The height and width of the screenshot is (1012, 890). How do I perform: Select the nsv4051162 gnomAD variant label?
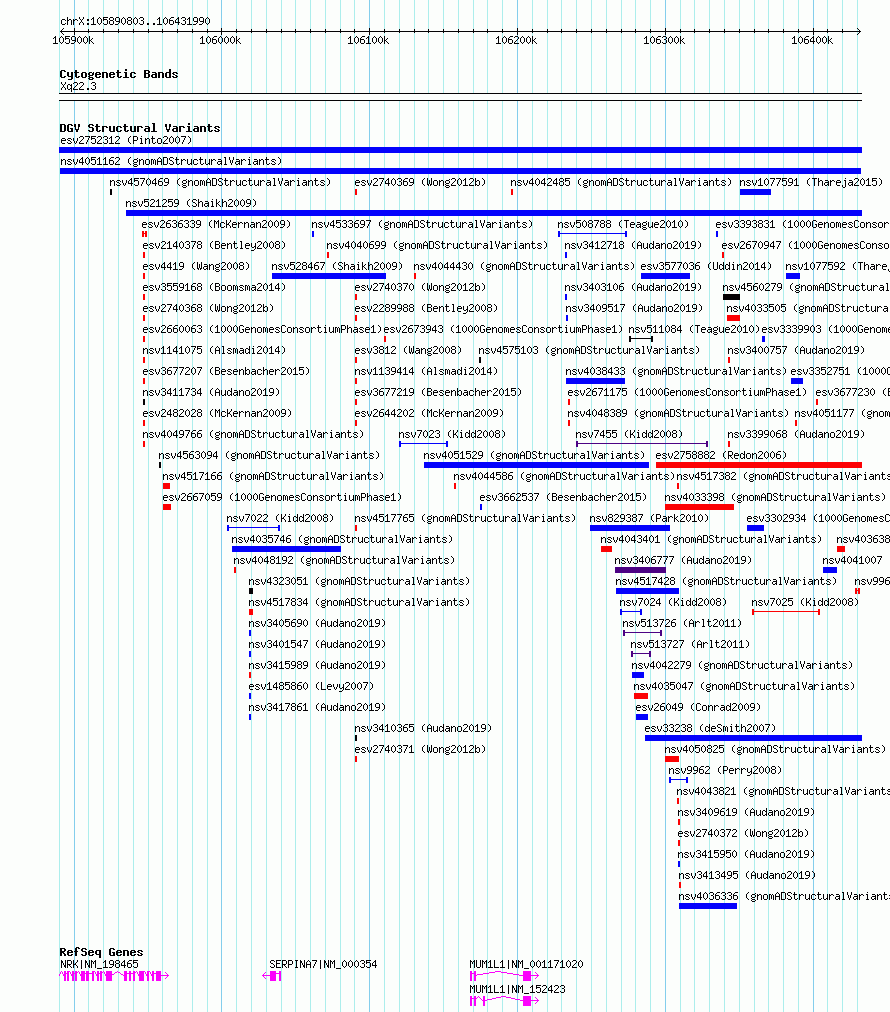point(171,161)
